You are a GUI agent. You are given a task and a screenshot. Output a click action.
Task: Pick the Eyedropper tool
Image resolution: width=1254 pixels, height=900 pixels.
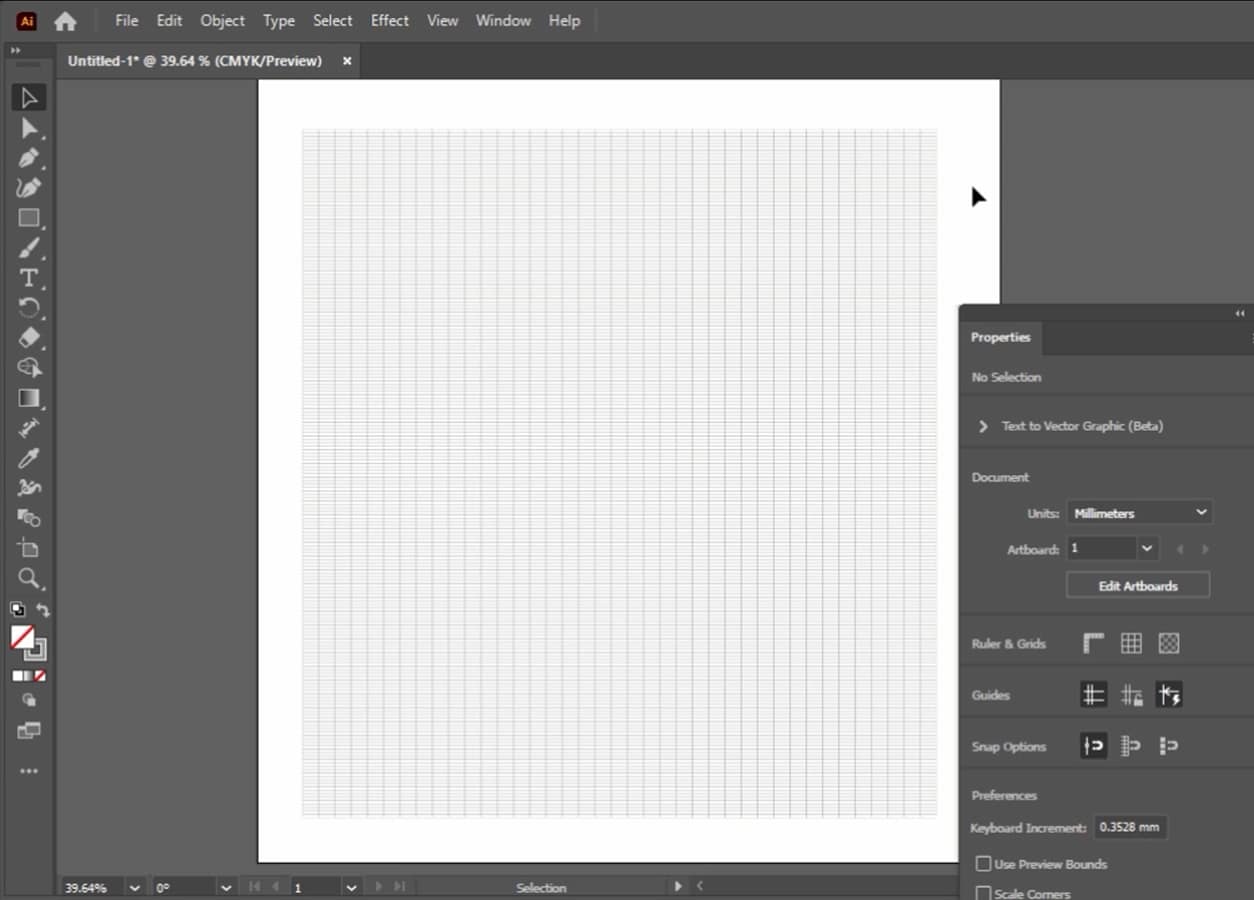28,458
